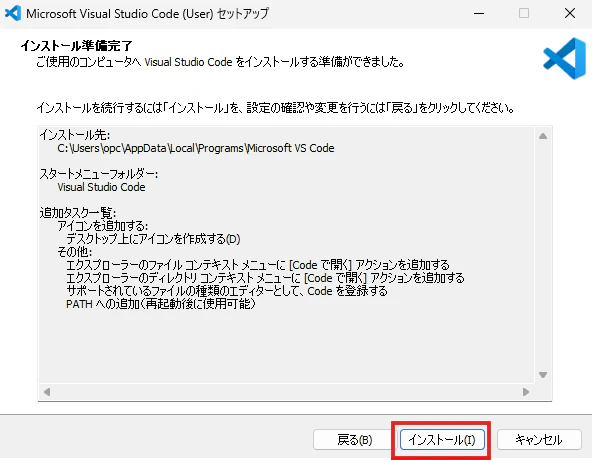
Task: Go back with 戻る(B) button
Action: click(355, 440)
